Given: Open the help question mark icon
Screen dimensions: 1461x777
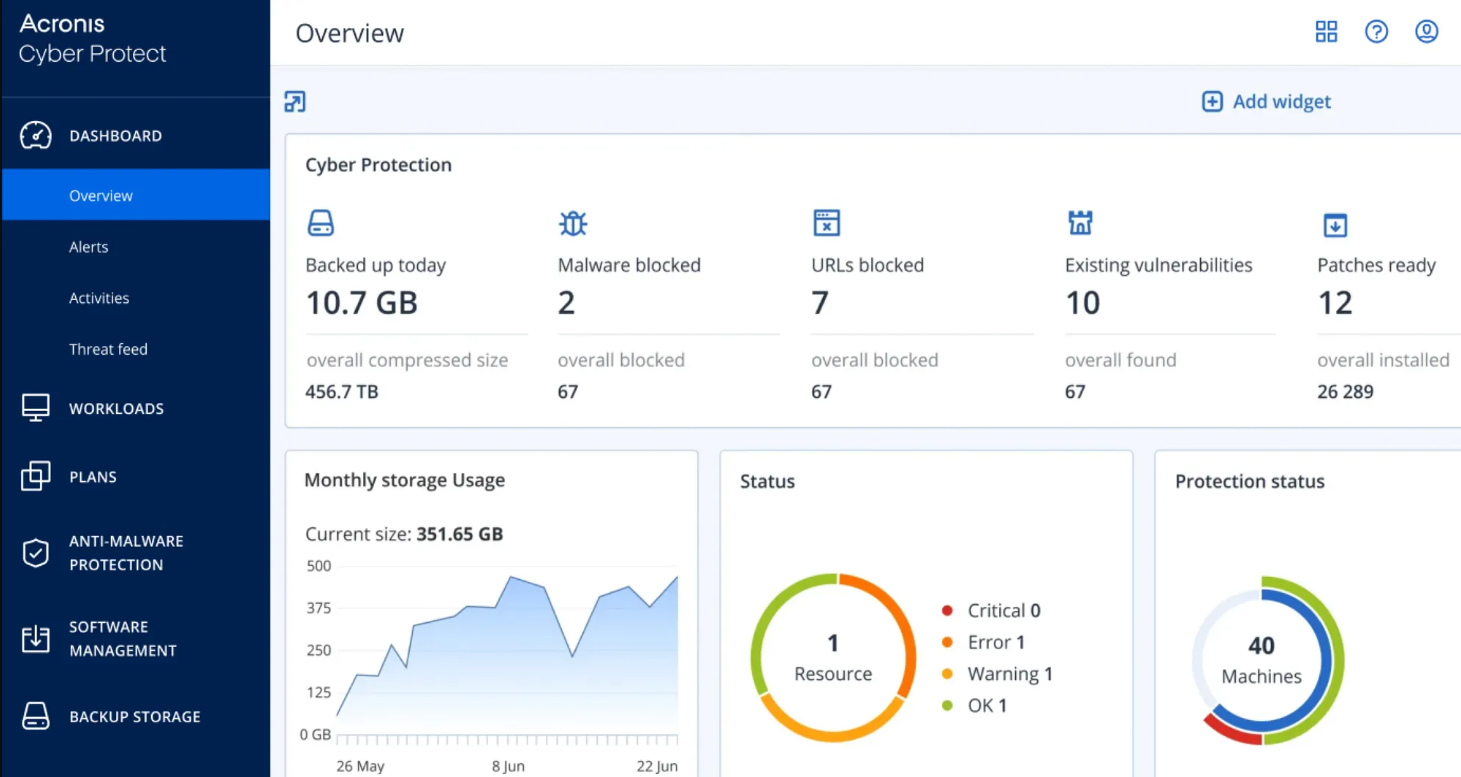Looking at the screenshot, I should [1377, 32].
